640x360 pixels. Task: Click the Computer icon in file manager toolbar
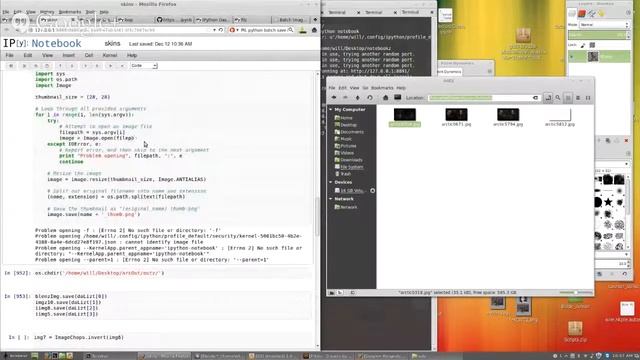pyautogui.click(x=398, y=98)
